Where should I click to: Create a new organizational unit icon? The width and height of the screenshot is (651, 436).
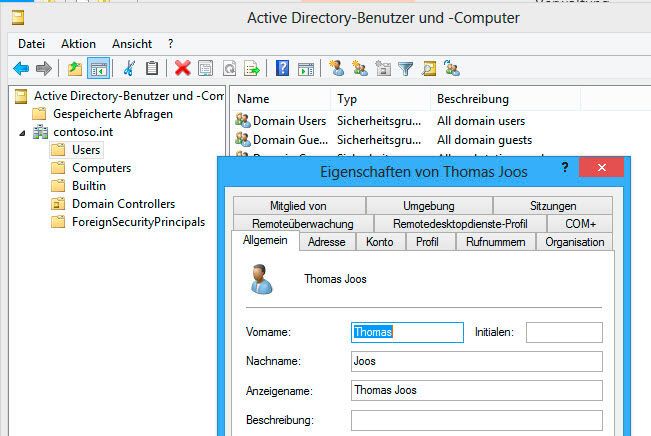(383, 68)
